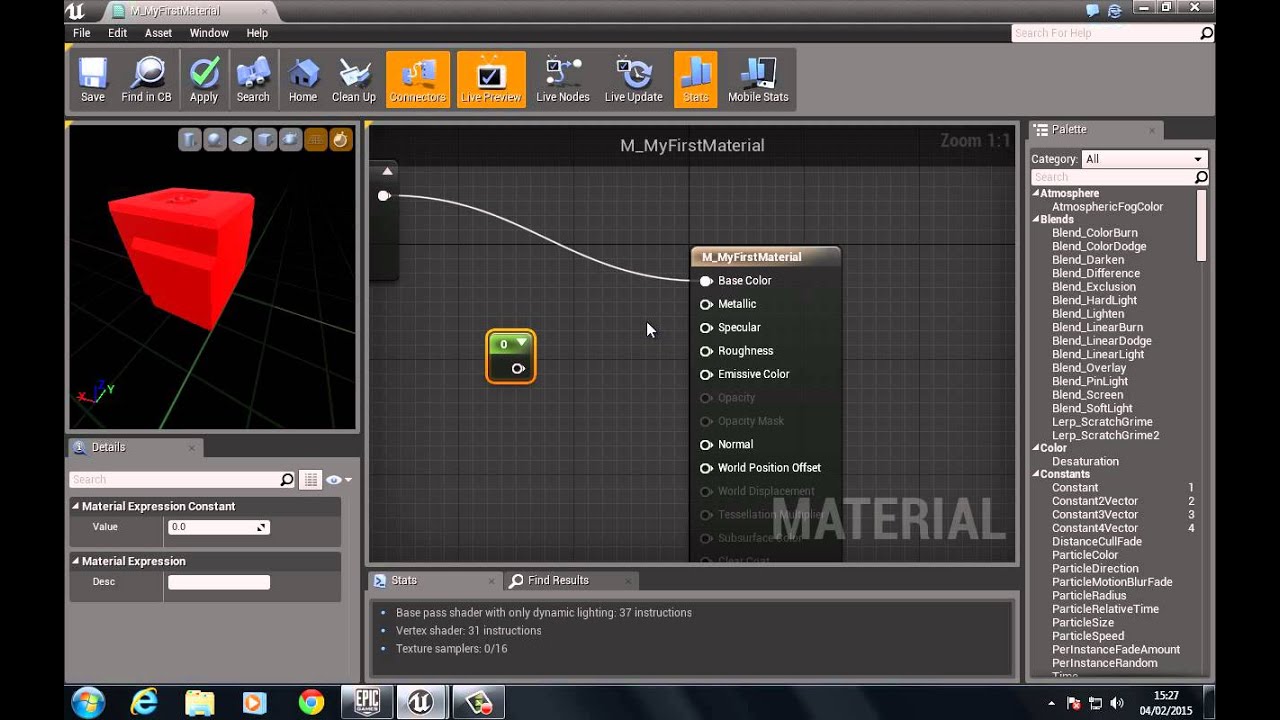Screen dimensions: 1280x720
Task: Open the Edit menu
Action: click(118, 33)
